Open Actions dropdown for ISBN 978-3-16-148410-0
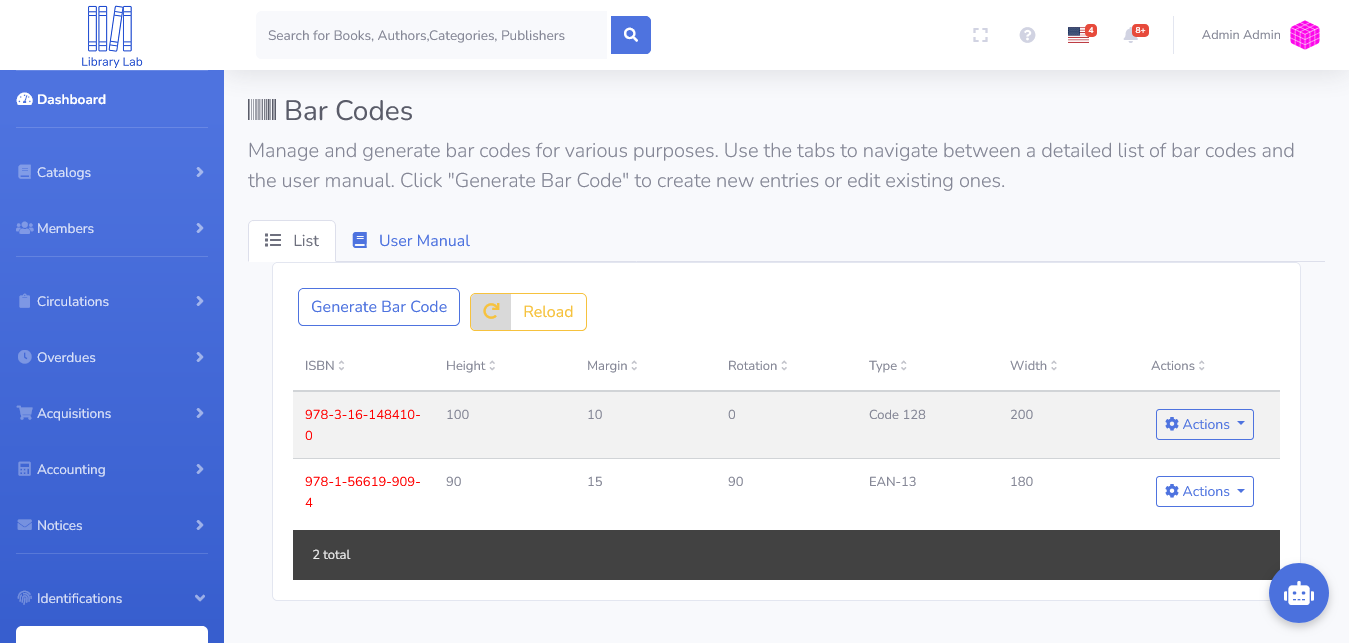Image resolution: width=1349 pixels, height=643 pixels. 1204,424
